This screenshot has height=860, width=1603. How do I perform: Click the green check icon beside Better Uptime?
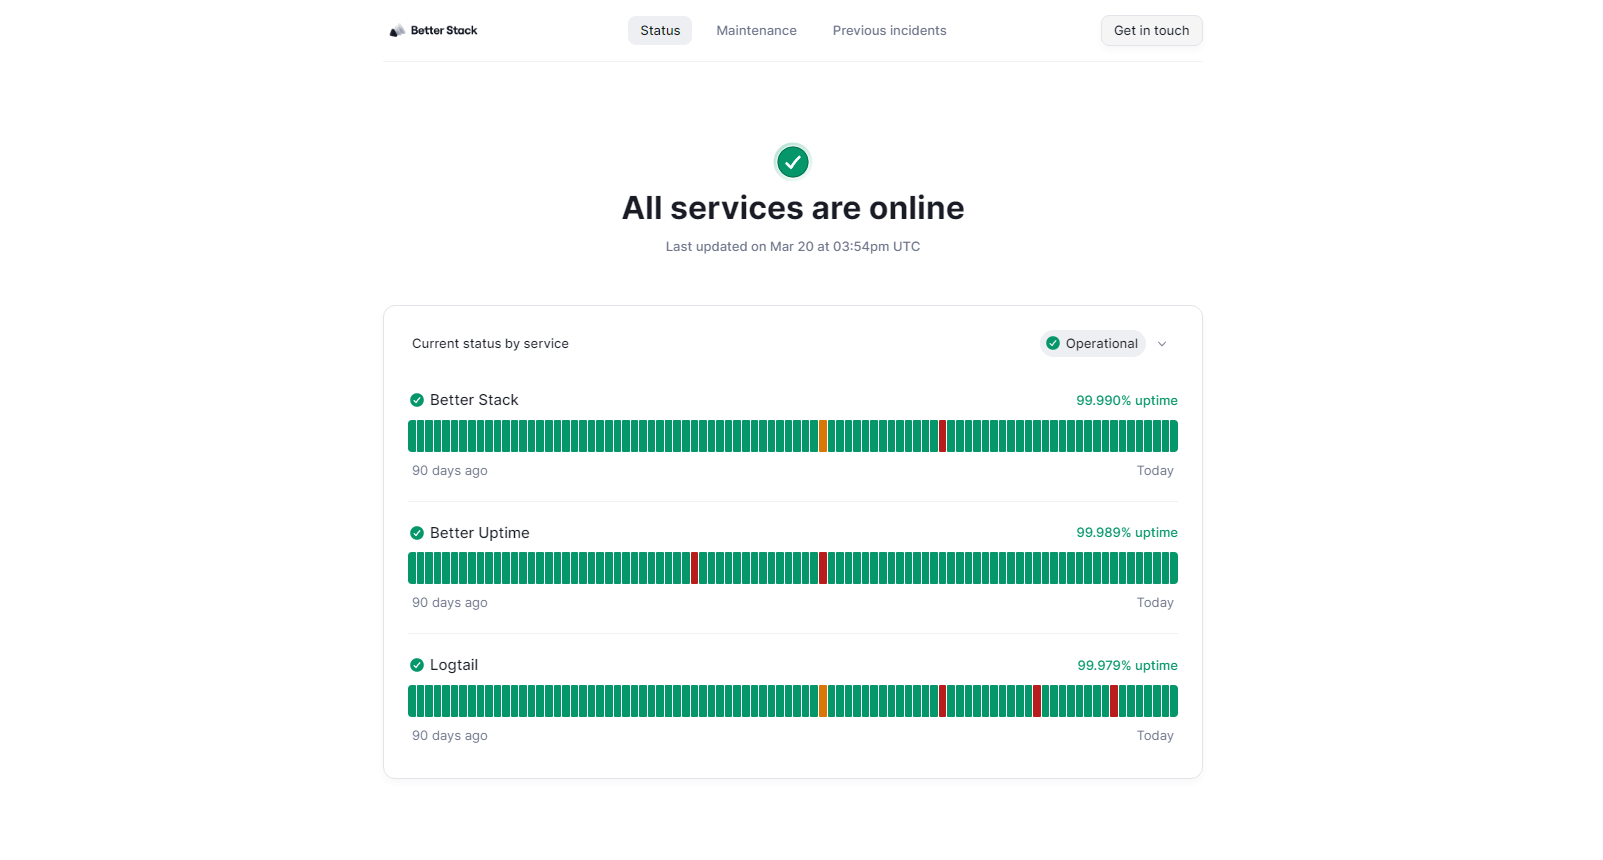[x=417, y=533]
